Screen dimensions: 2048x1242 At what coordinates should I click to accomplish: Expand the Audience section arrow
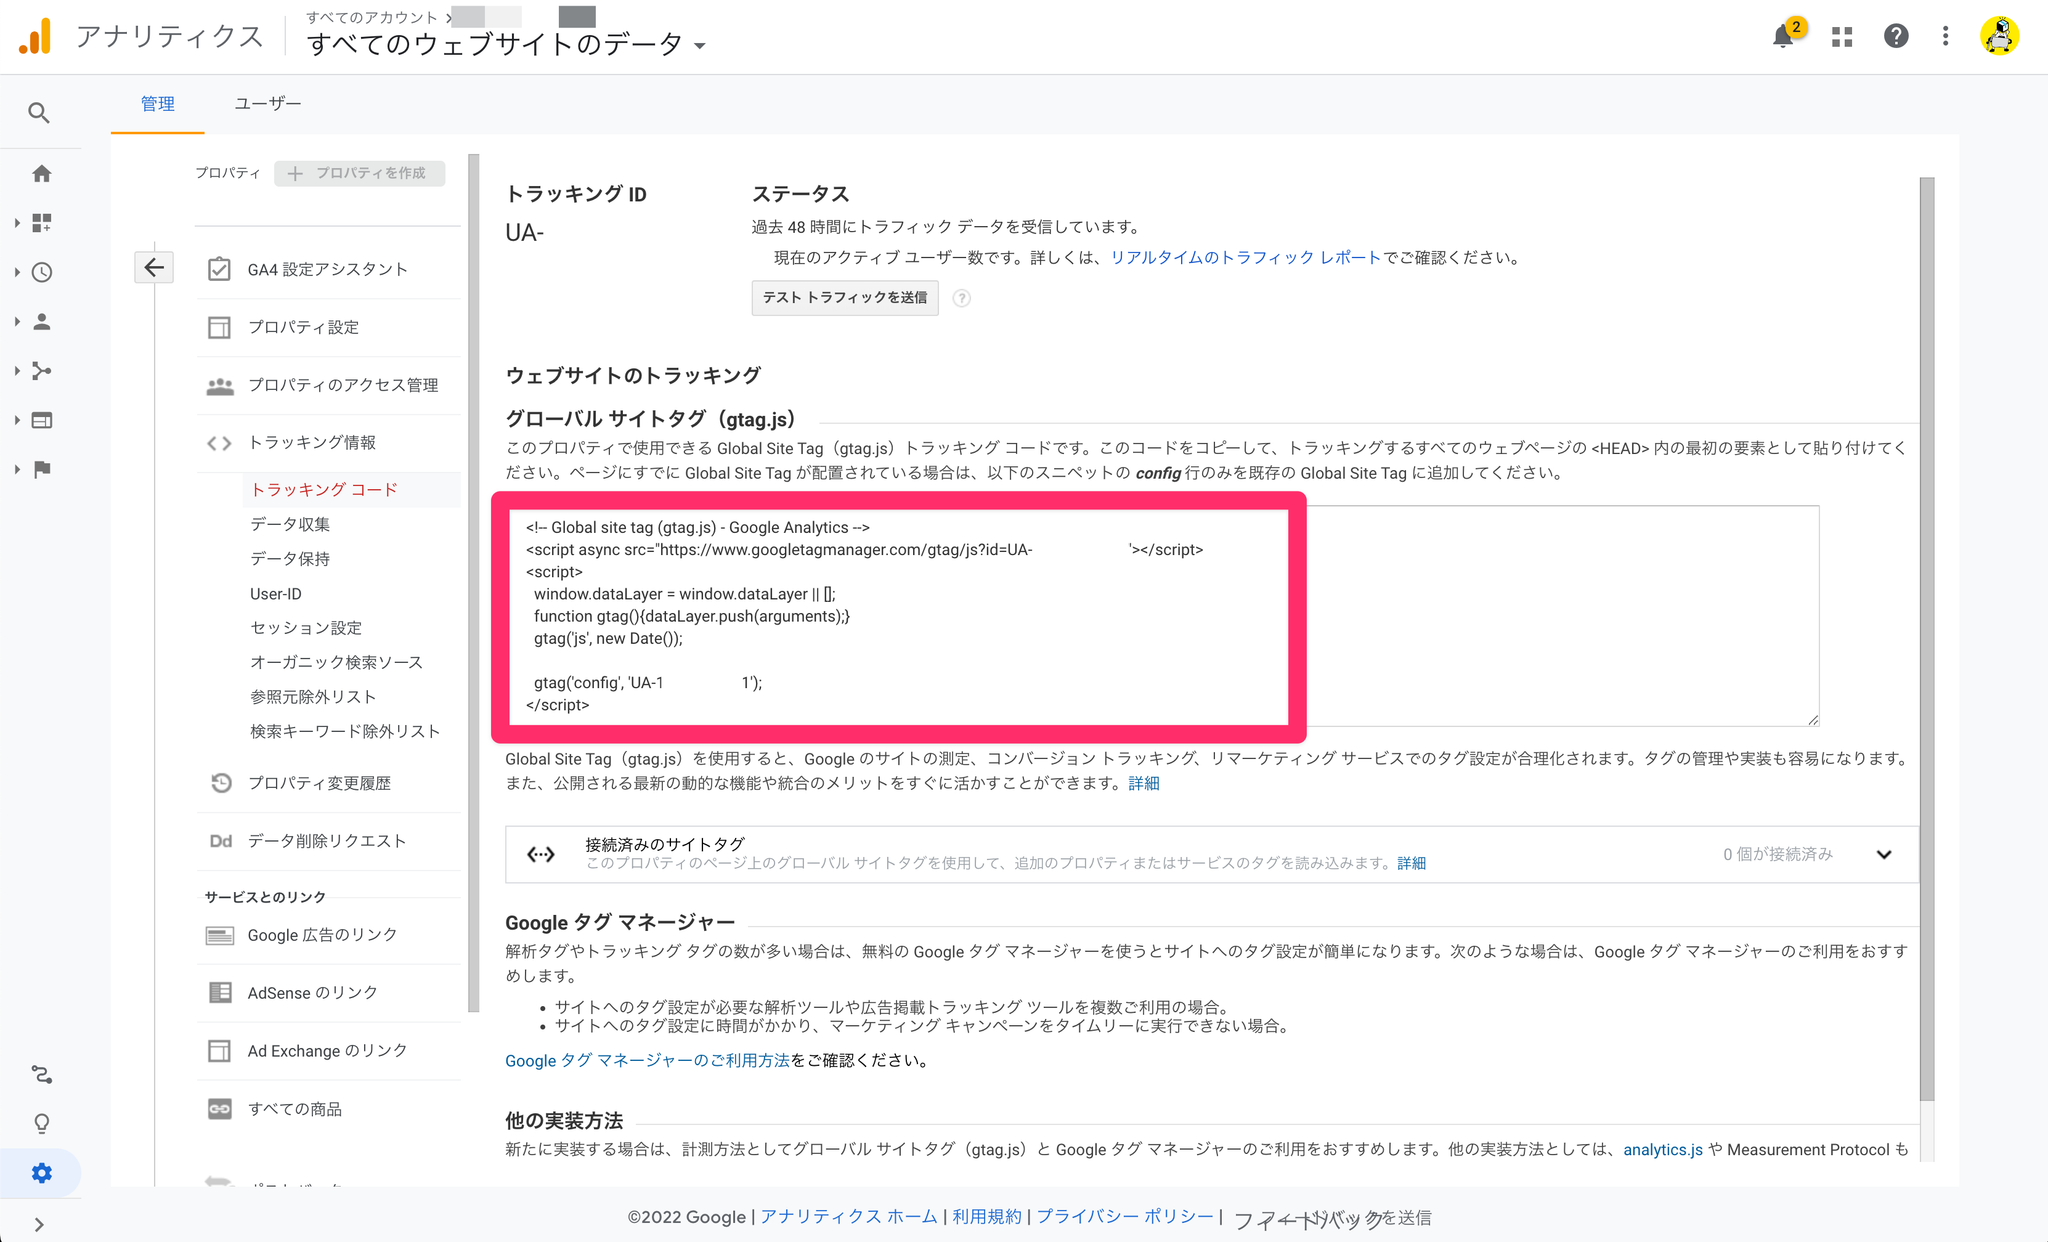coord(17,322)
